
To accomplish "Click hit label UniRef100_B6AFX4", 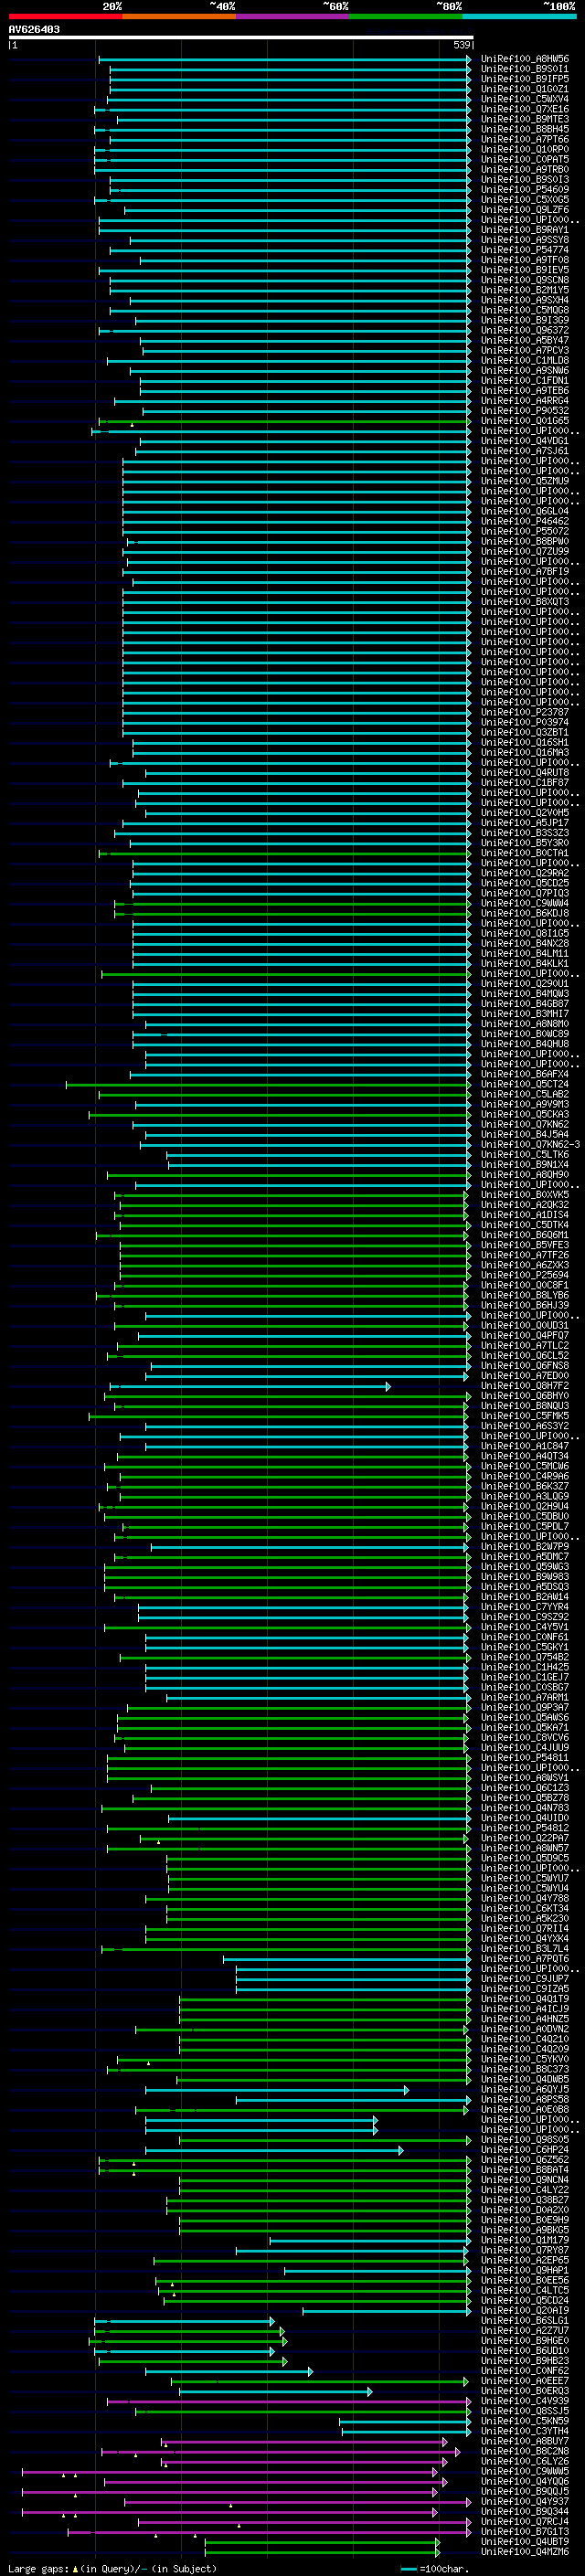I will click(x=524, y=1074).
